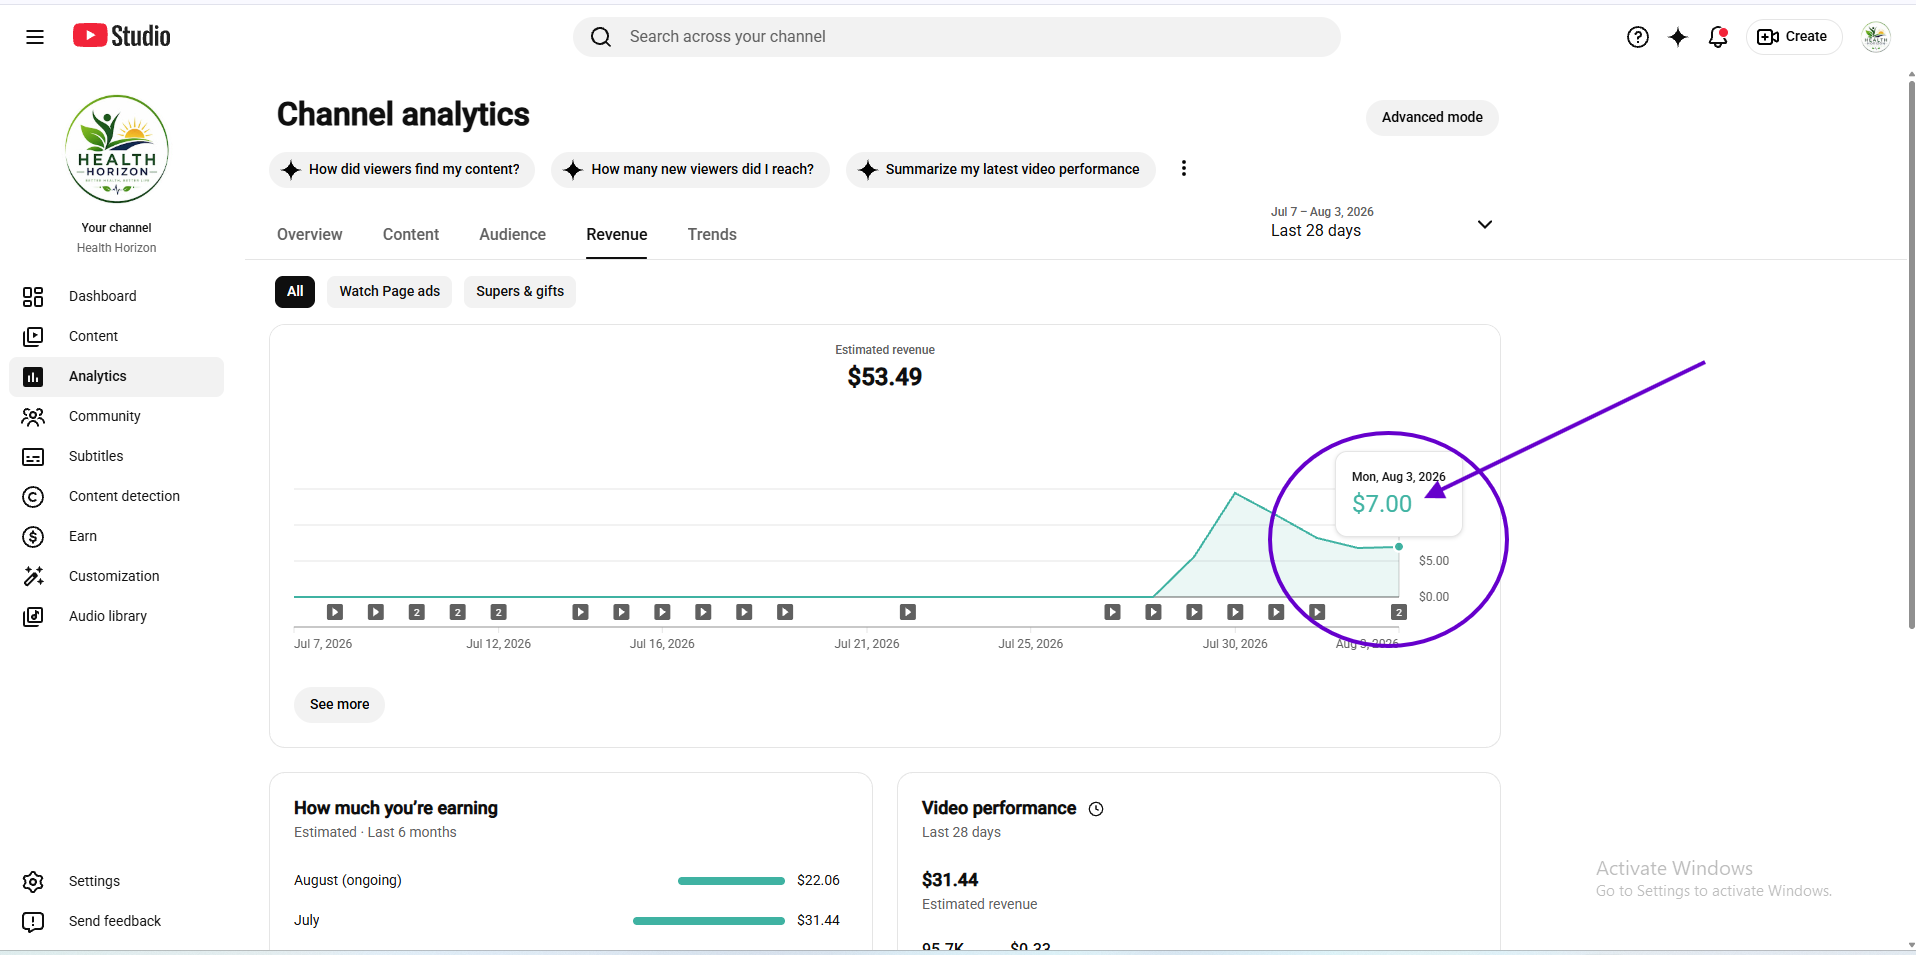Open the hamburger navigation menu

pos(35,37)
